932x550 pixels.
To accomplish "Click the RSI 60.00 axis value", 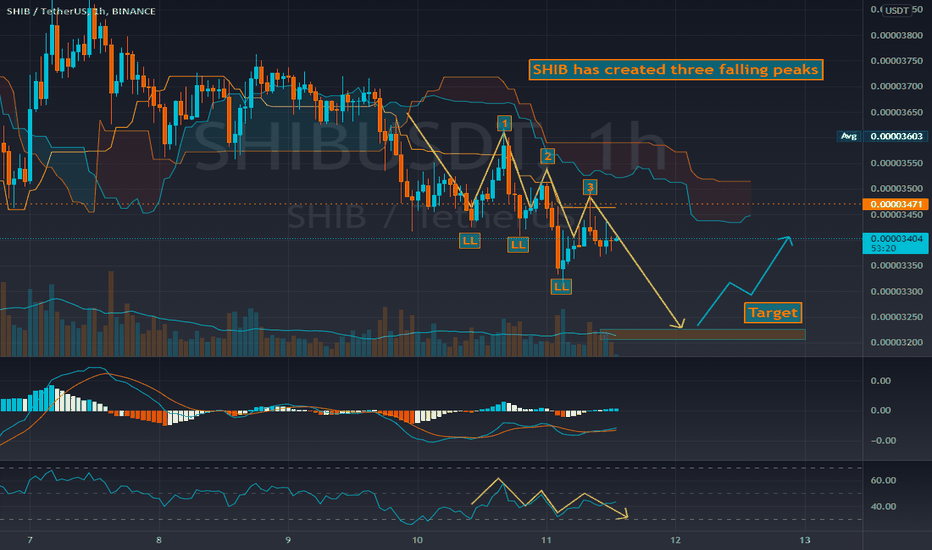I will point(883,480).
